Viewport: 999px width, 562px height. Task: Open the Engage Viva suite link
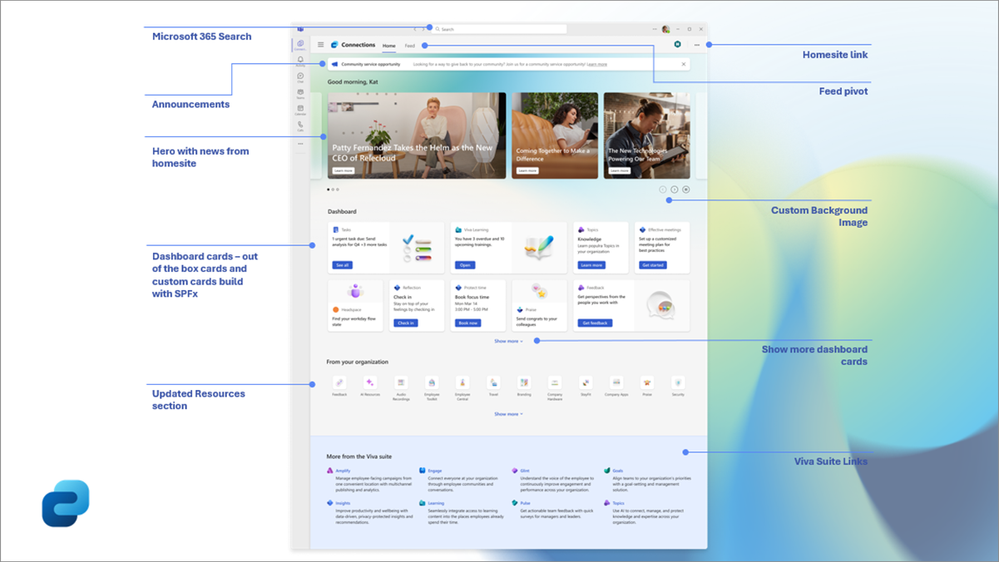click(435, 471)
